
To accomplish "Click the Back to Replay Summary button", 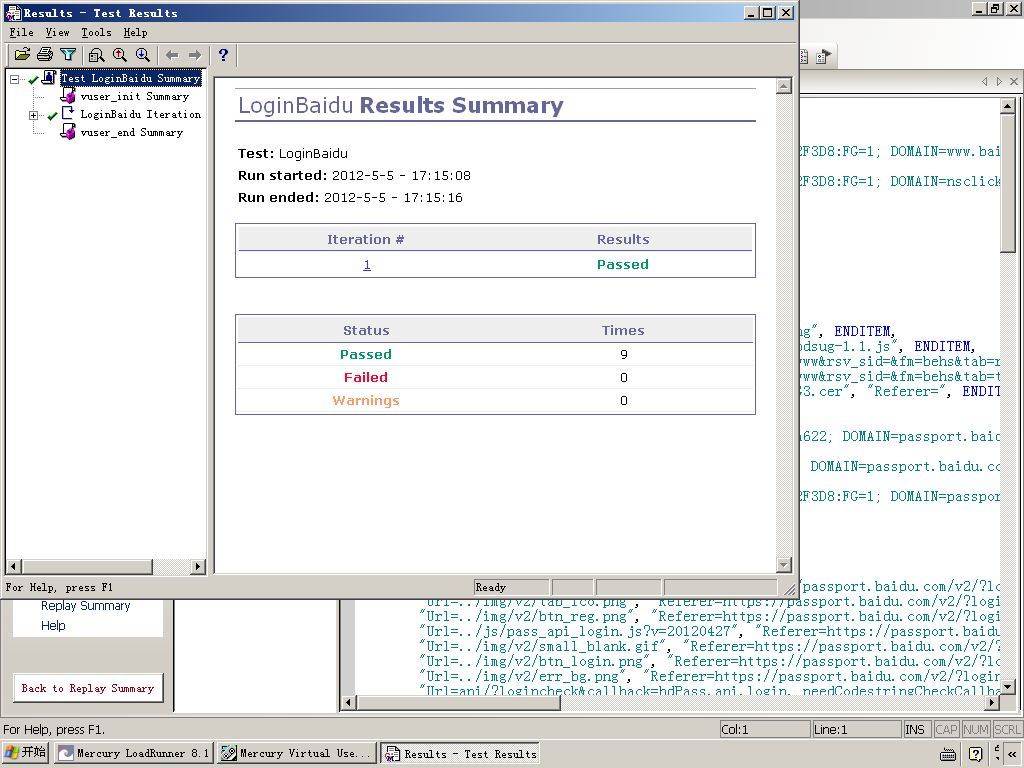I will click(x=88, y=688).
